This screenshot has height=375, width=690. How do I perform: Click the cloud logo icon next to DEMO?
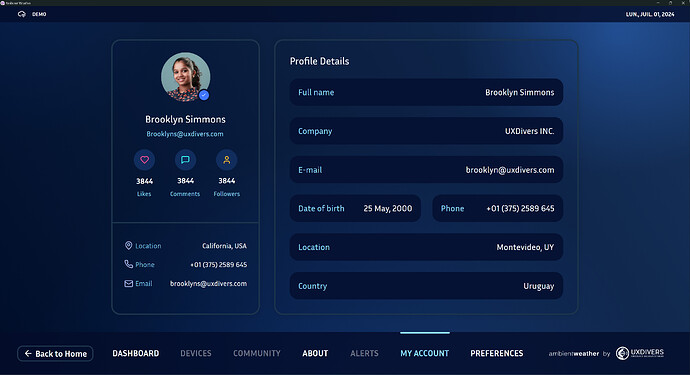click(x=22, y=14)
